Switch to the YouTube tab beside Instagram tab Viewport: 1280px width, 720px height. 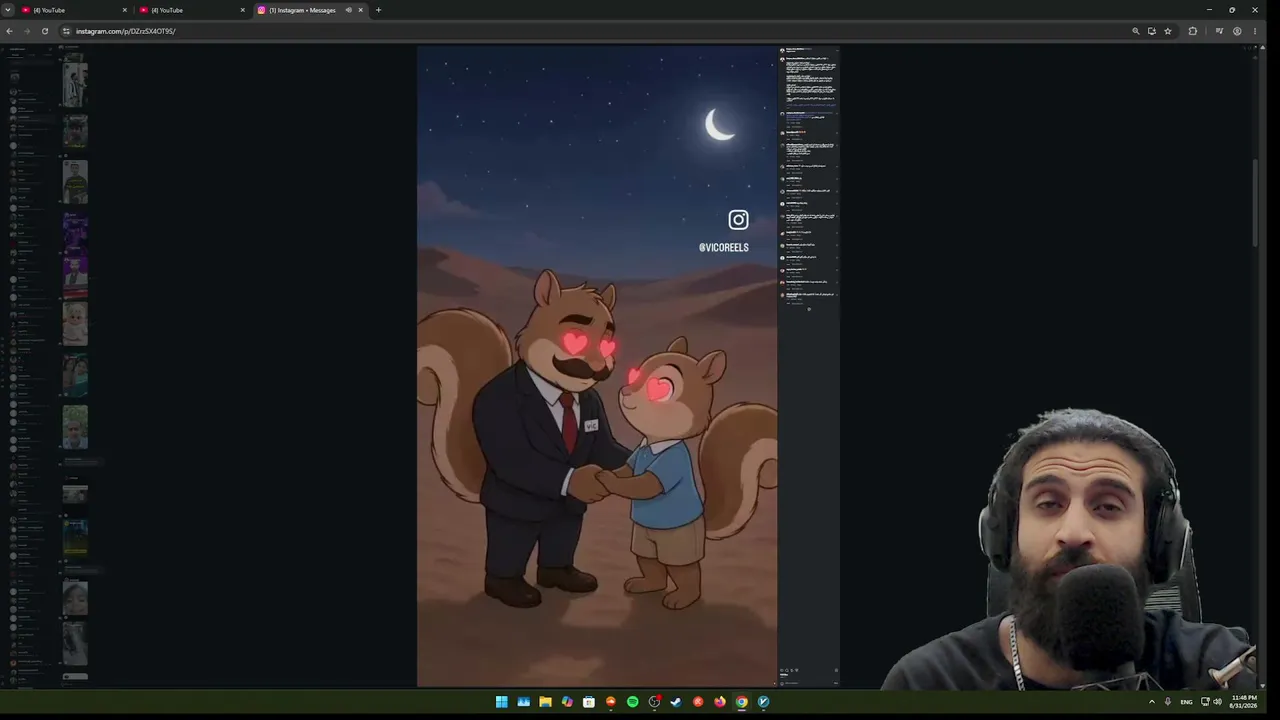pos(193,10)
